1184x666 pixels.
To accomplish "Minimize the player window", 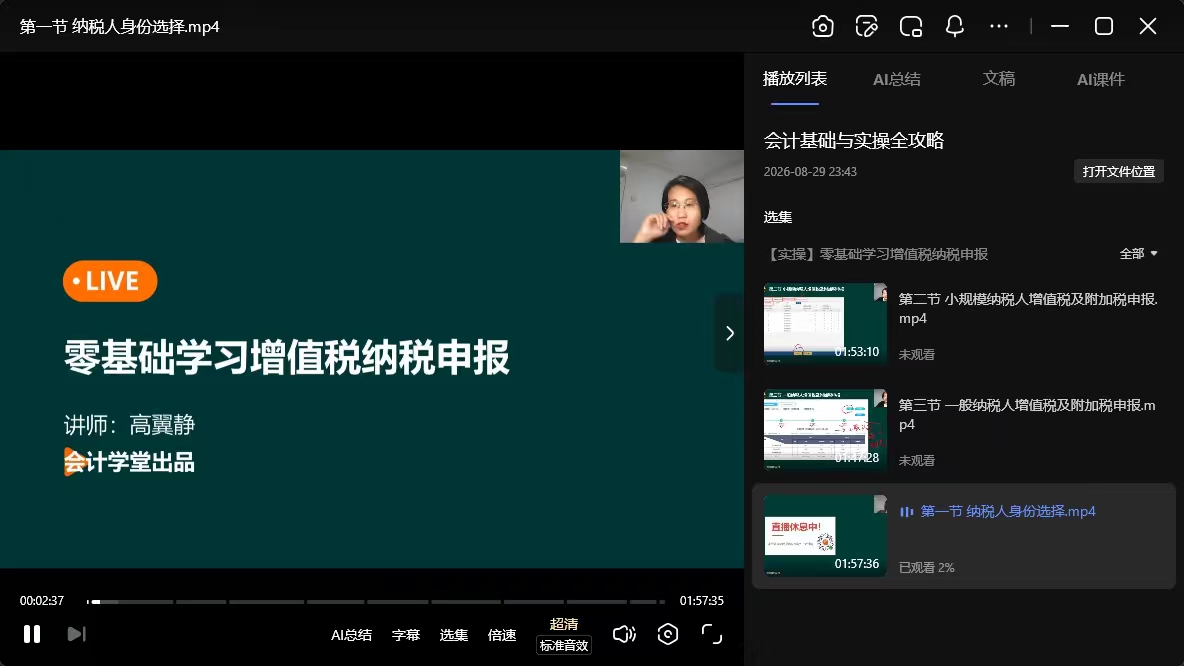I will point(1059,26).
